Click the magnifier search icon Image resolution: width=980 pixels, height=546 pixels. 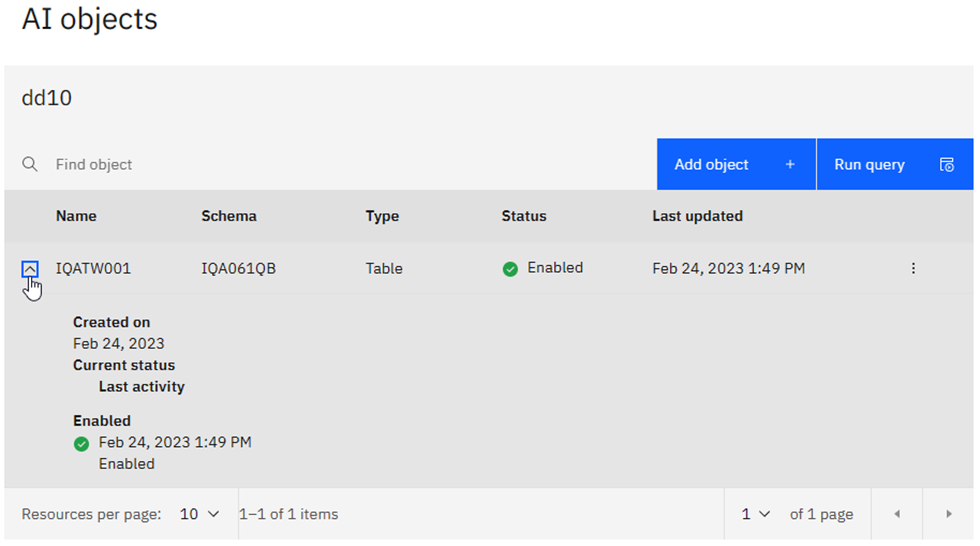31,164
